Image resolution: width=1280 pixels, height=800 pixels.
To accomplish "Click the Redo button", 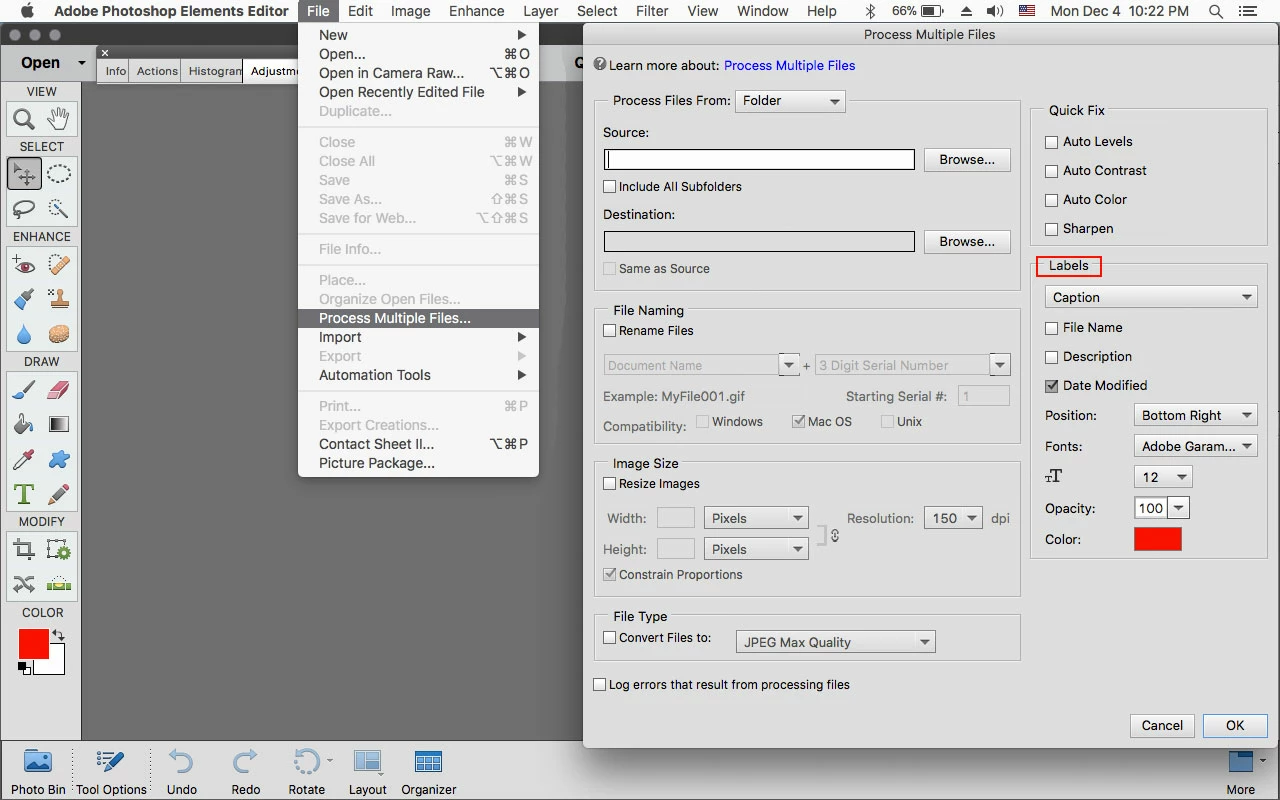I will [246, 771].
